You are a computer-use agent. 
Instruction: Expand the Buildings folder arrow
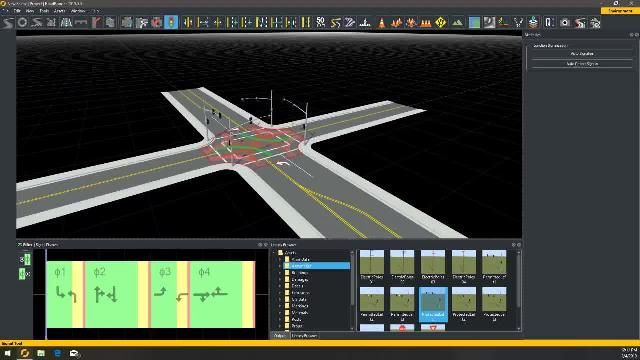[x=280, y=272]
